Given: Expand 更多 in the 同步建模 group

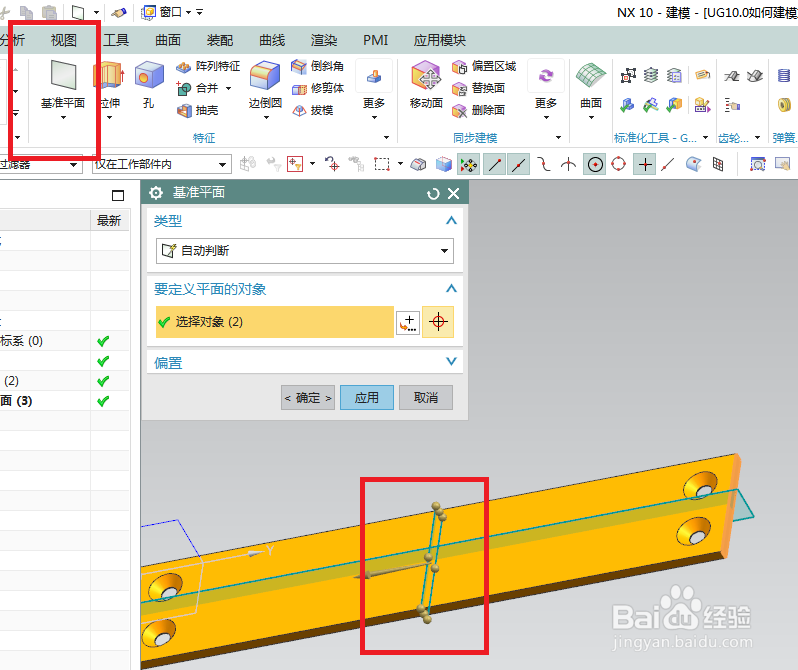Looking at the screenshot, I should 546,91.
